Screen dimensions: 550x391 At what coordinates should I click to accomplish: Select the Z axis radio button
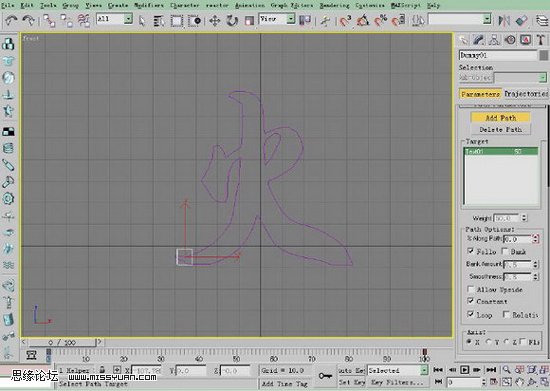(x=506, y=342)
